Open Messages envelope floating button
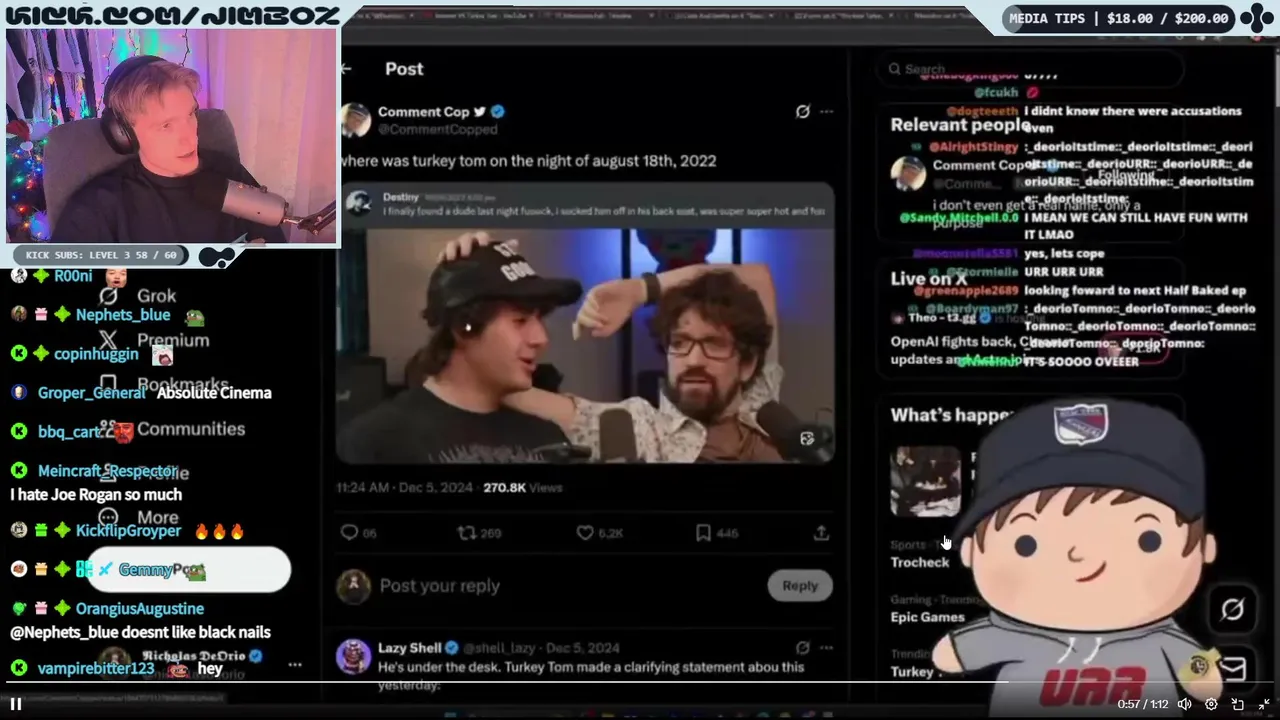Image resolution: width=1280 pixels, height=720 pixels. click(x=1232, y=668)
